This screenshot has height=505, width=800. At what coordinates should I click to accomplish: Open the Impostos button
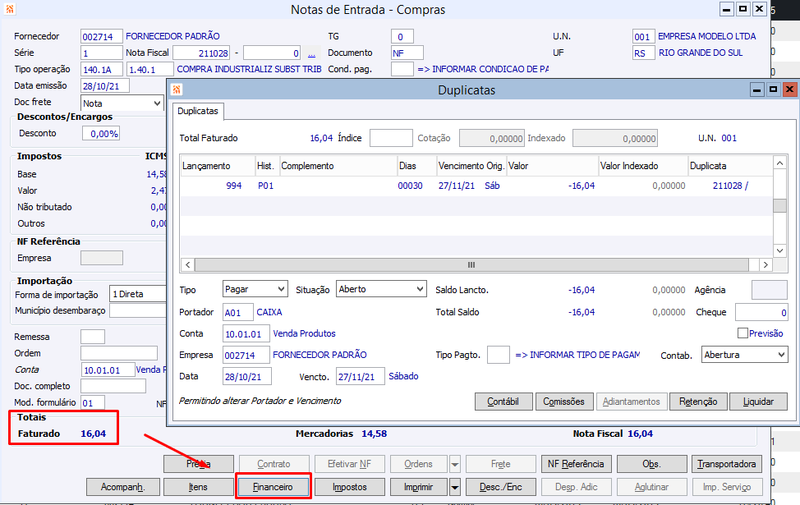pos(350,487)
